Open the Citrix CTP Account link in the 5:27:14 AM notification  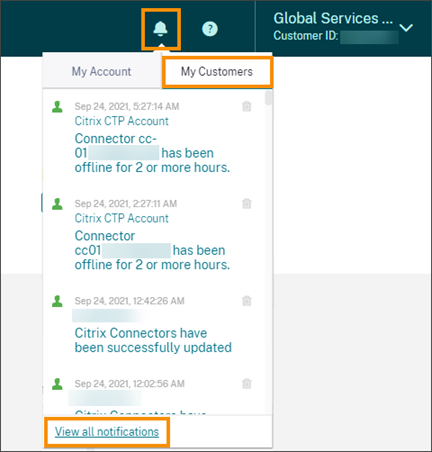pyautogui.click(x=122, y=121)
